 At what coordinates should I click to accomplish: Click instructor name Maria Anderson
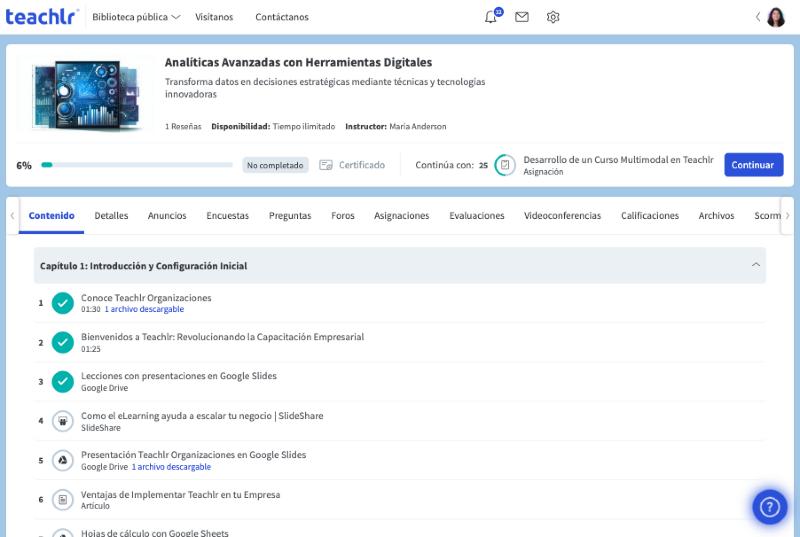(417, 126)
